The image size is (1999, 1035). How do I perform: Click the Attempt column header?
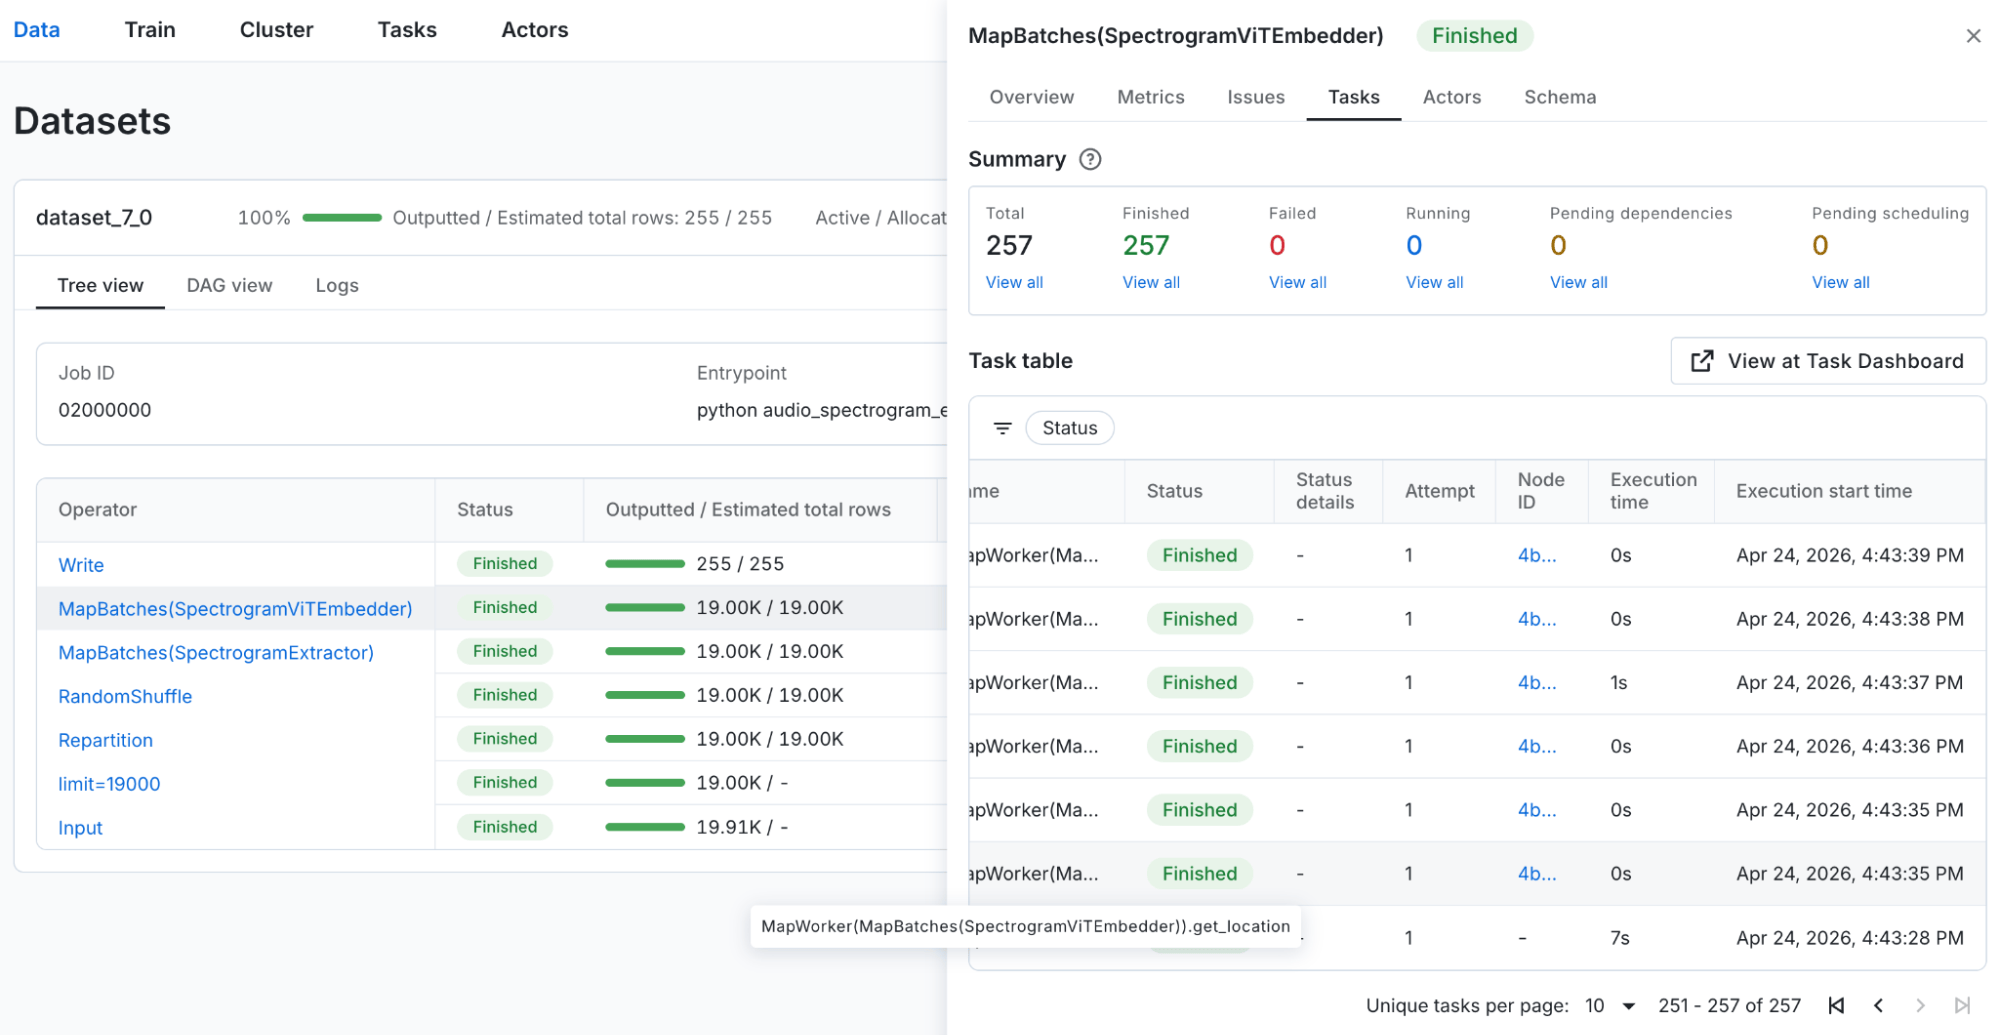(x=1439, y=492)
